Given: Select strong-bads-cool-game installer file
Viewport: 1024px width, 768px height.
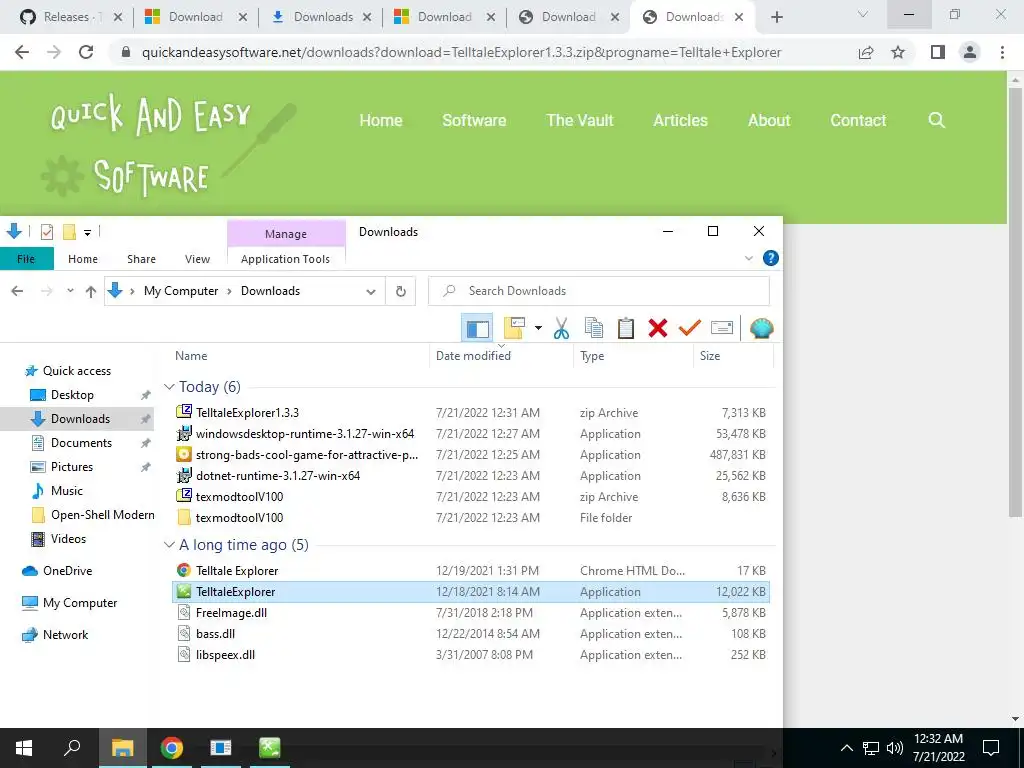Looking at the screenshot, I should tap(470, 455).
